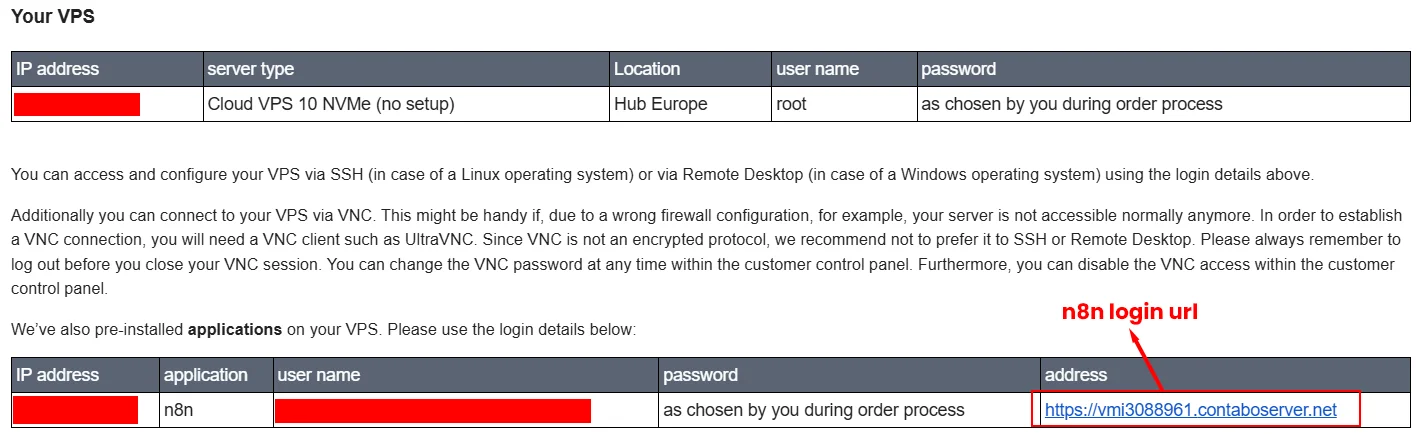This screenshot has height=434, width=1418.
Task: Click the password cell in the n8n row
Action: coord(814,410)
